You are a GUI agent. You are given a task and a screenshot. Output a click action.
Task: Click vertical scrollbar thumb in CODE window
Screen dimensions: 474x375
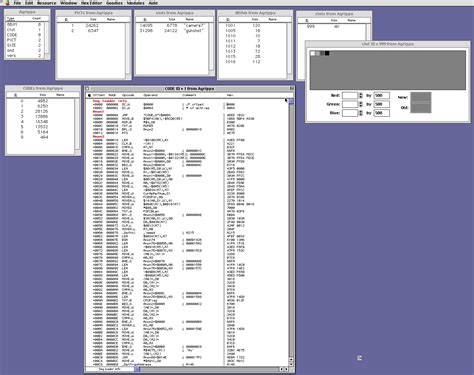click(291, 101)
